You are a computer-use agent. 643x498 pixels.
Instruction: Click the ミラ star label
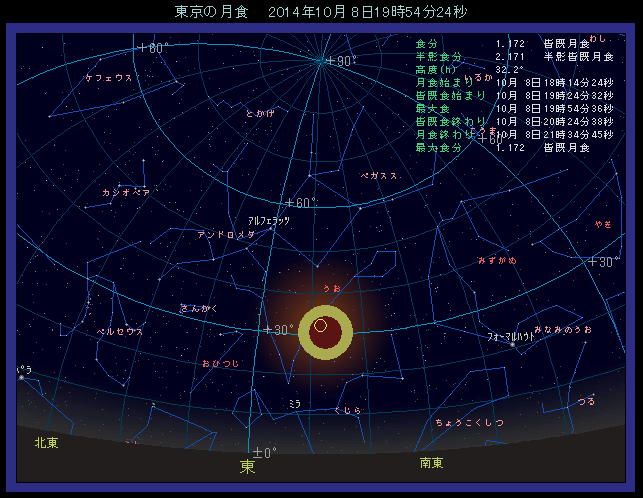click(x=294, y=402)
